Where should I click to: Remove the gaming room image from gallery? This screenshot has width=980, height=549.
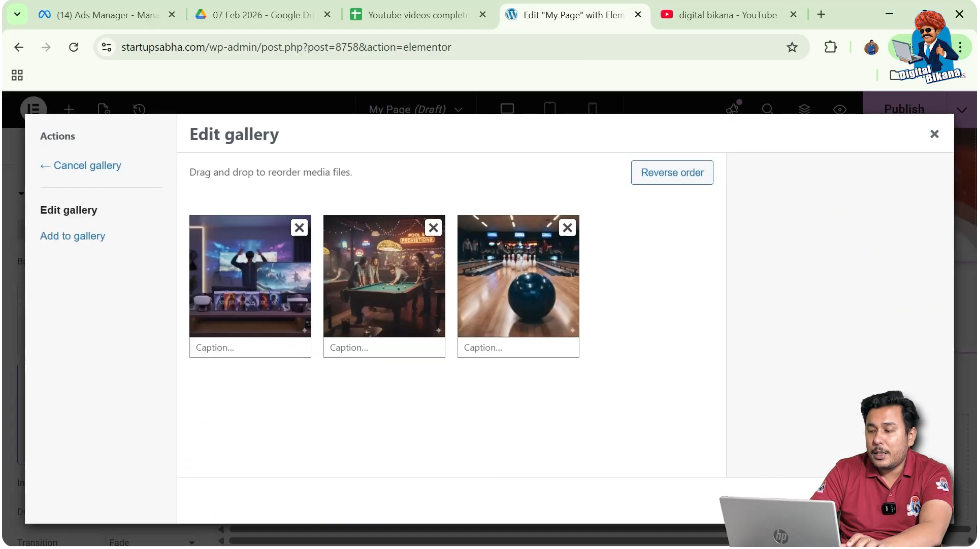[299, 228]
